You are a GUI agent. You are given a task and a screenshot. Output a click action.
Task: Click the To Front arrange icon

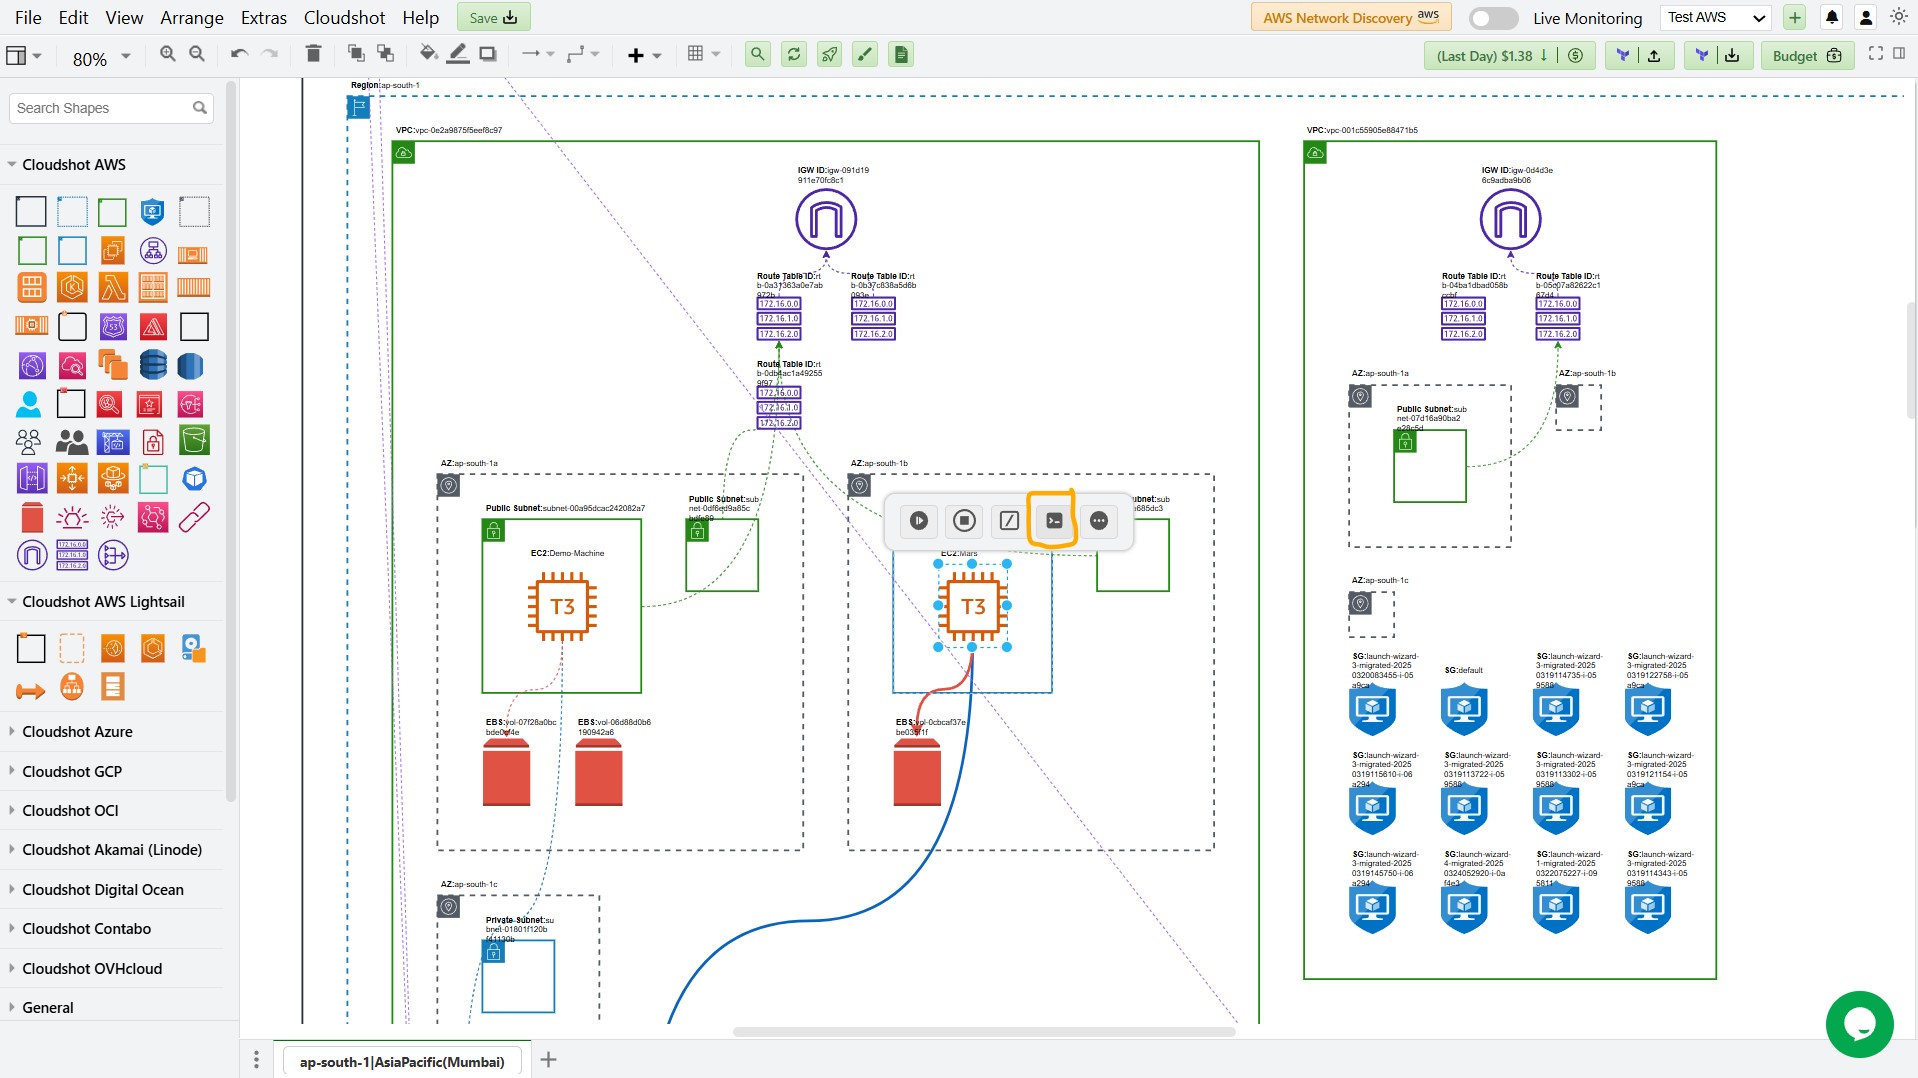pyautogui.click(x=356, y=54)
